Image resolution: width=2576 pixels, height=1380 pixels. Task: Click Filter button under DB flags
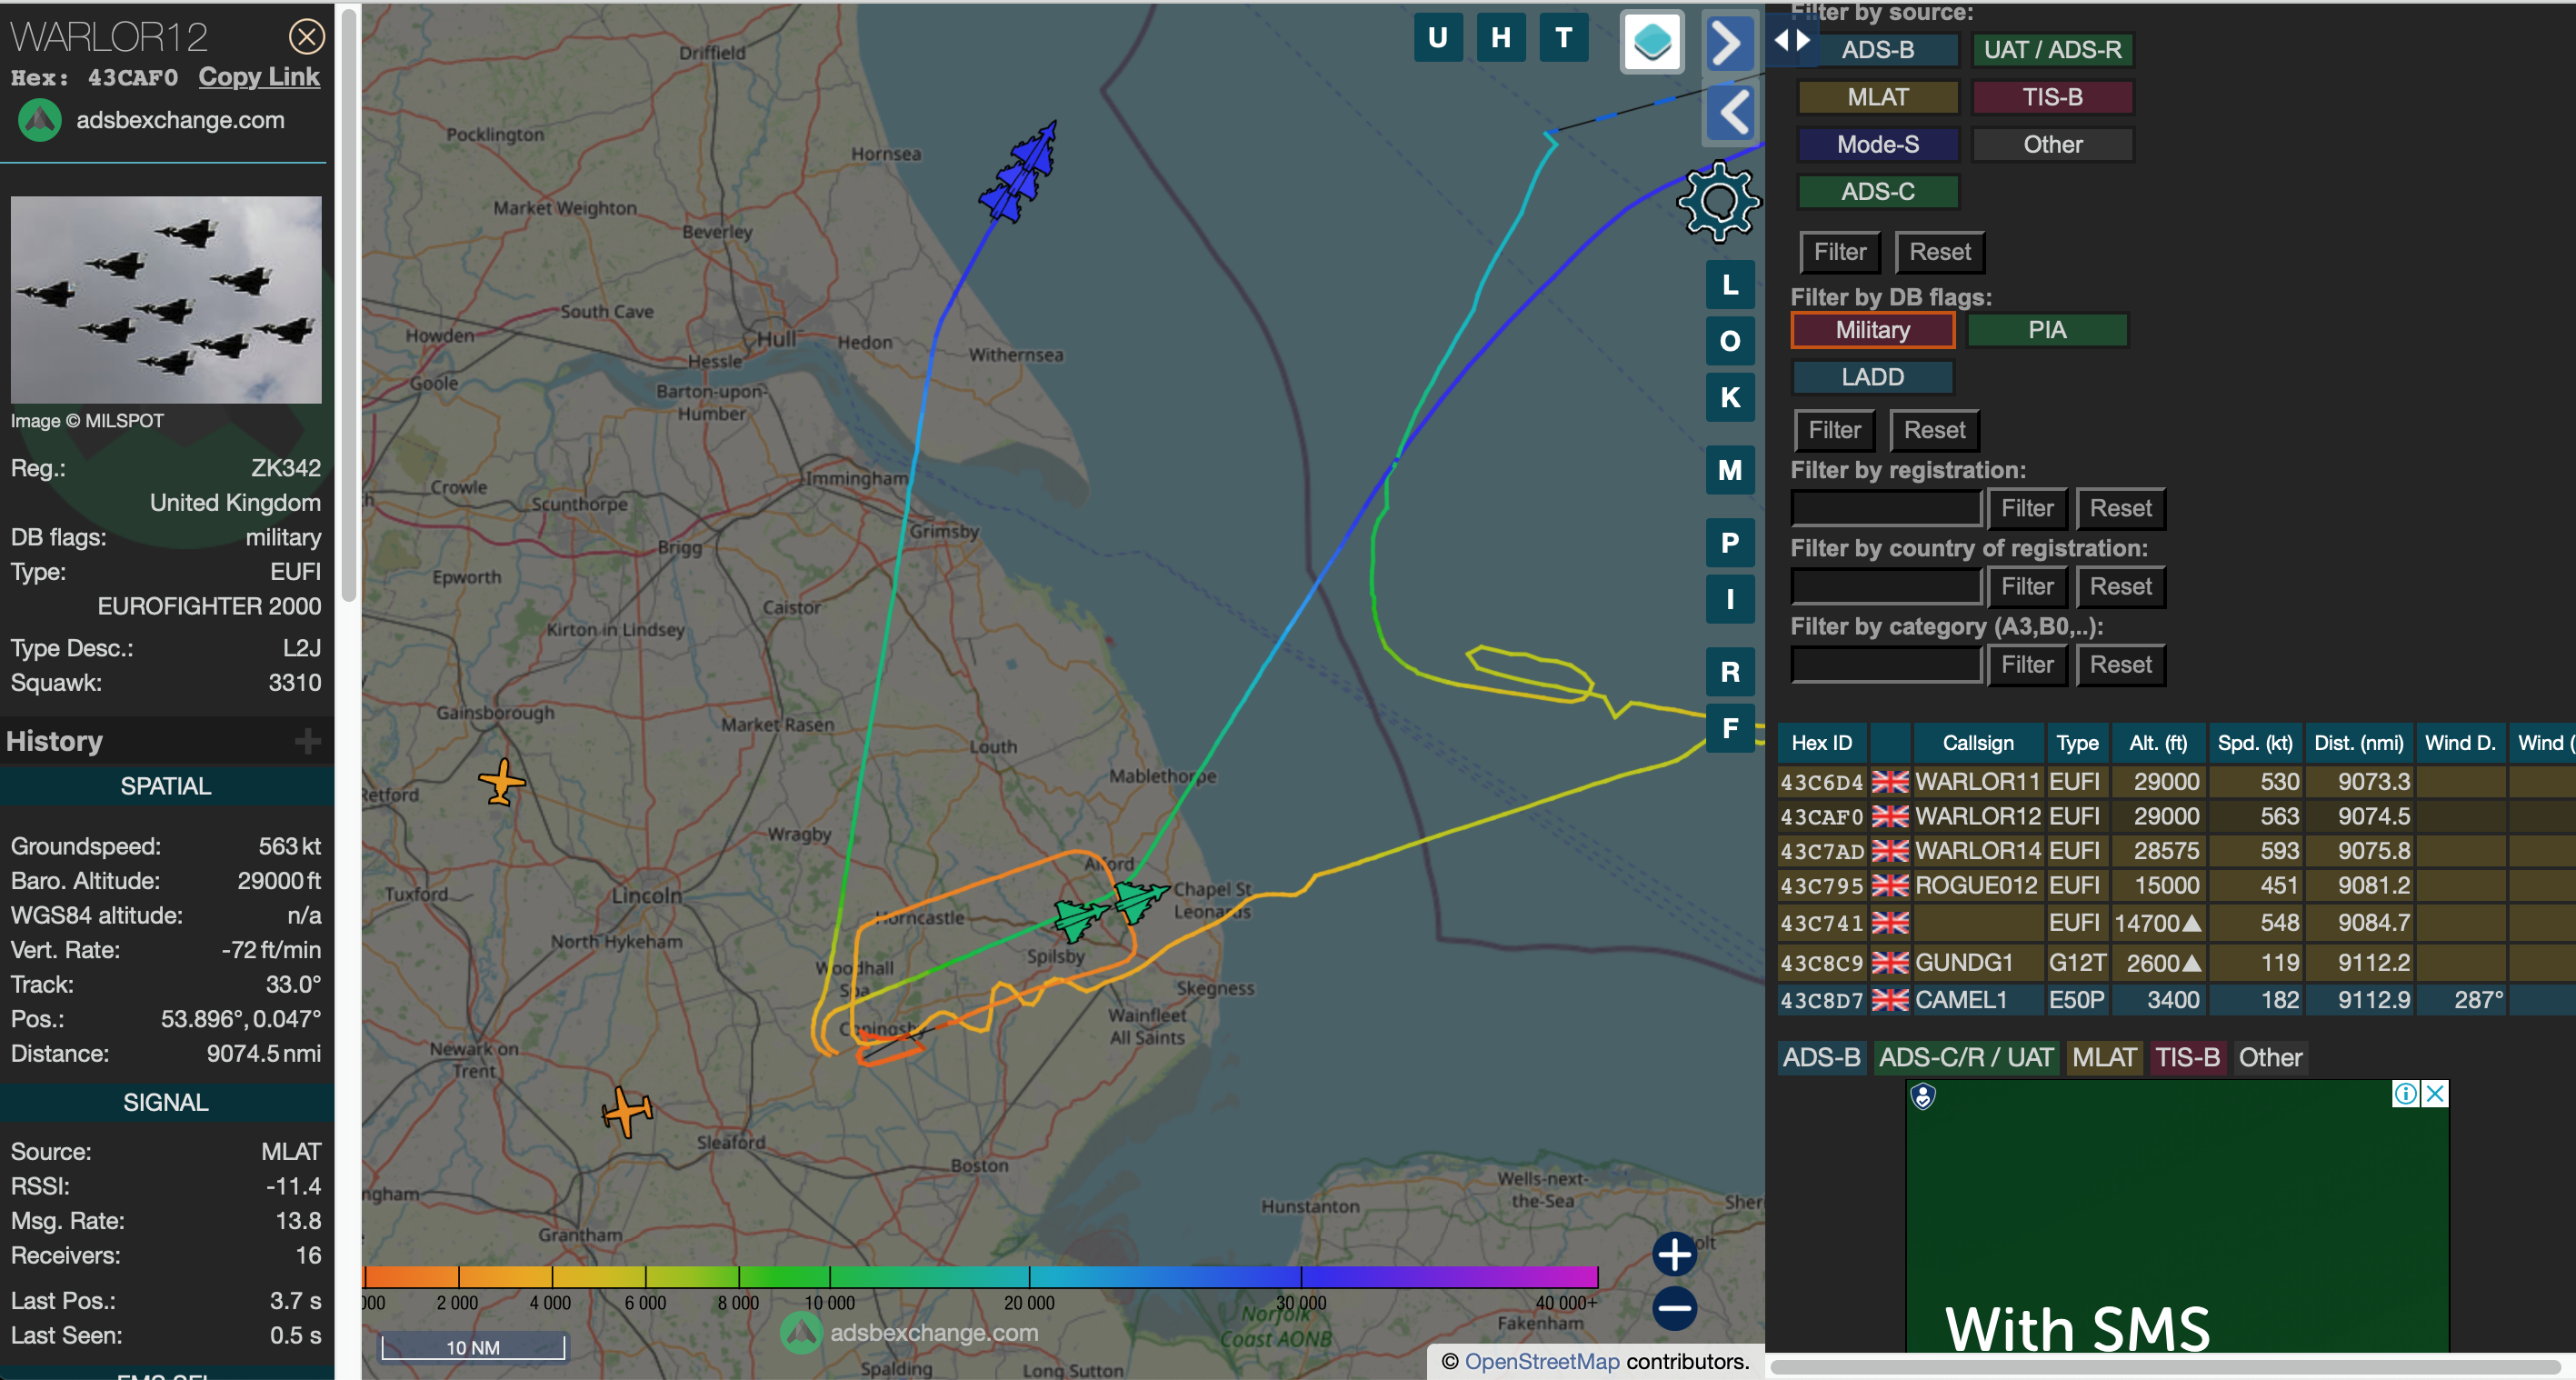[x=1834, y=430]
